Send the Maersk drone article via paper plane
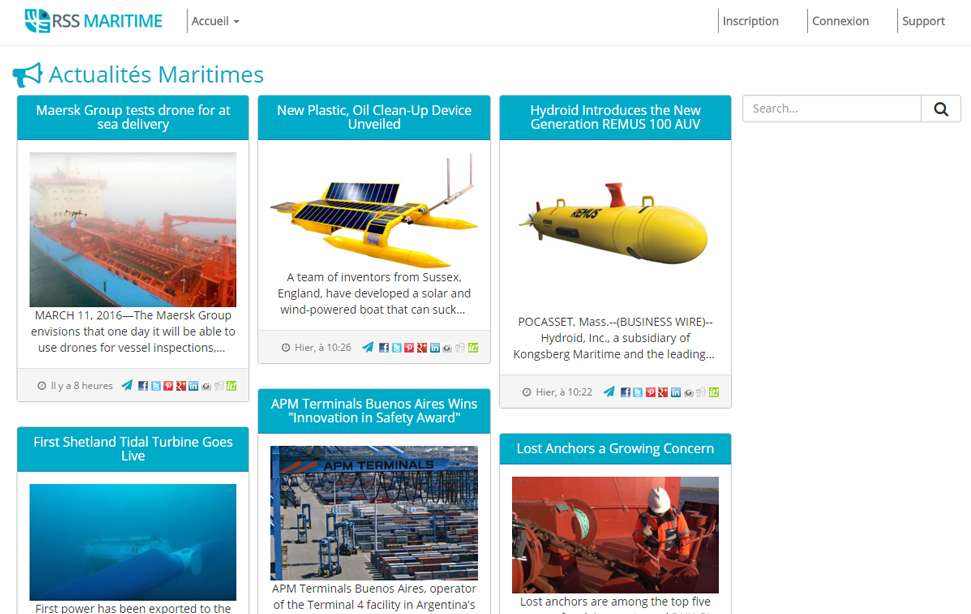 pyautogui.click(x=127, y=386)
